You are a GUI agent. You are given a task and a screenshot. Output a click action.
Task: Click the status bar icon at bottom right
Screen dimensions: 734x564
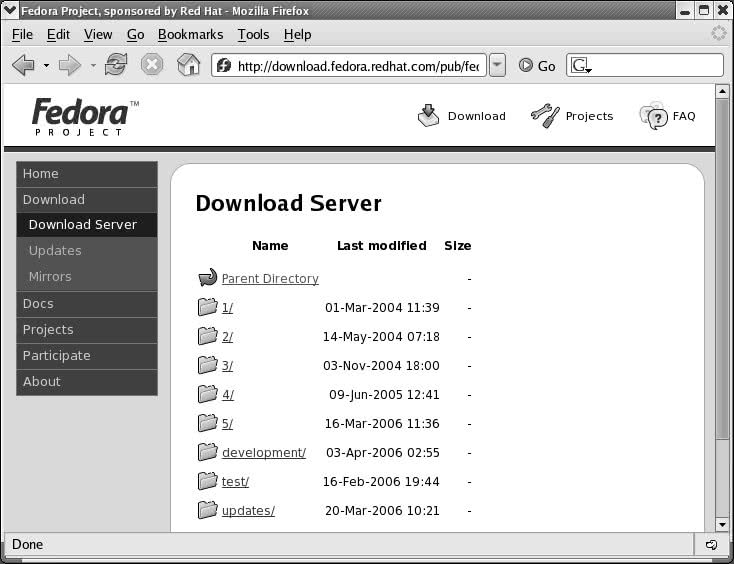coord(712,544)
